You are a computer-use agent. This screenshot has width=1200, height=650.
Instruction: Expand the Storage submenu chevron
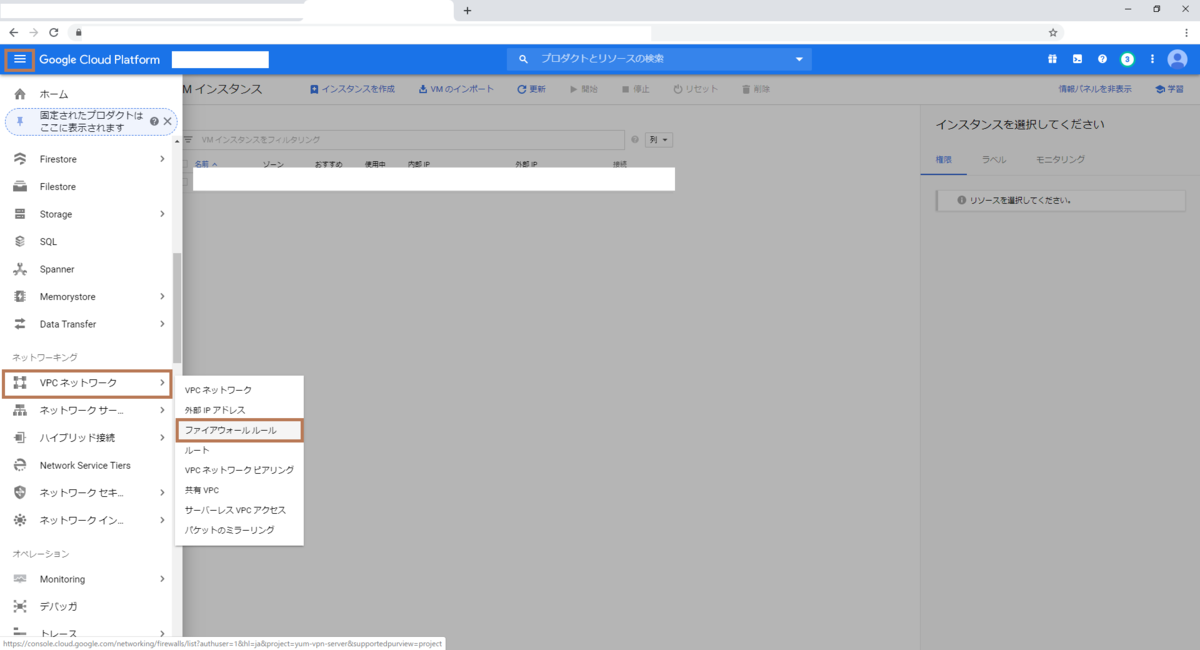(x=162, y=214)
